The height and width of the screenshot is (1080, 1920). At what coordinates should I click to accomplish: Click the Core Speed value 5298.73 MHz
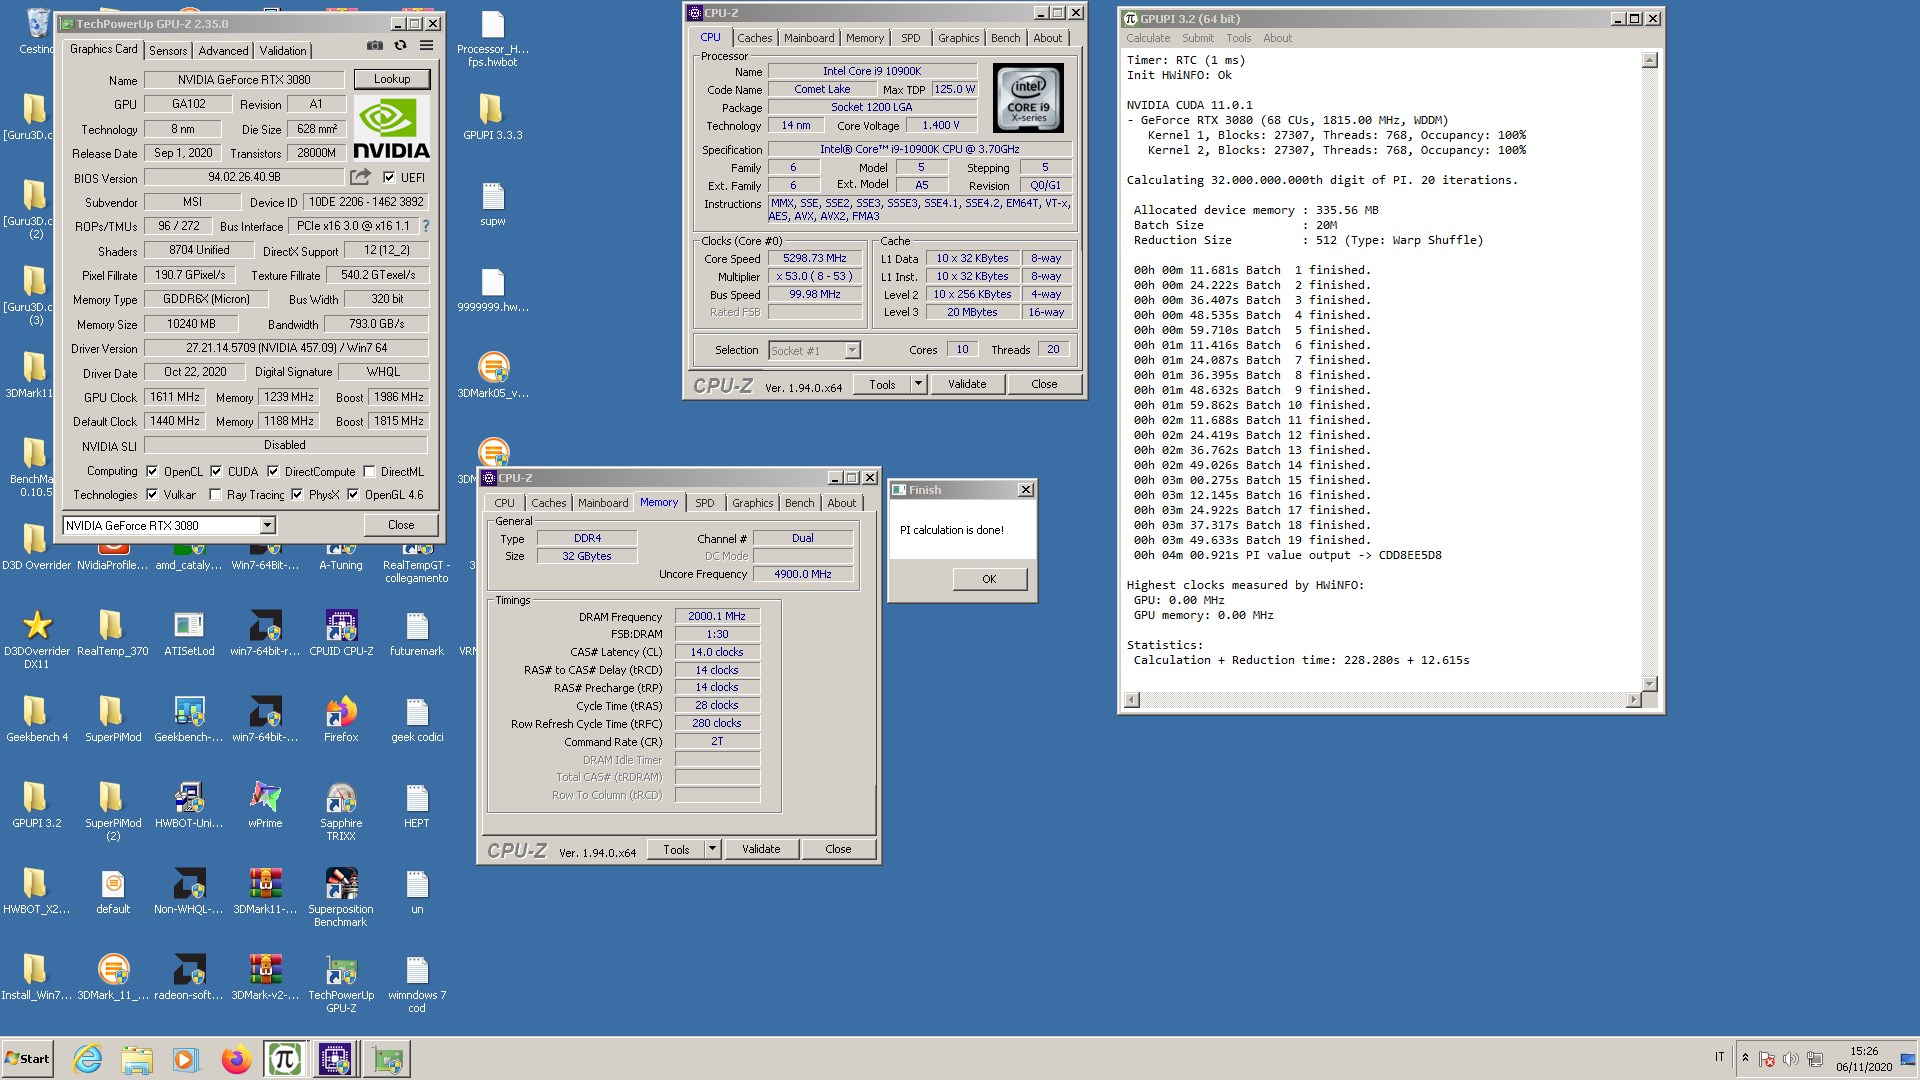[x=815, y=258]
